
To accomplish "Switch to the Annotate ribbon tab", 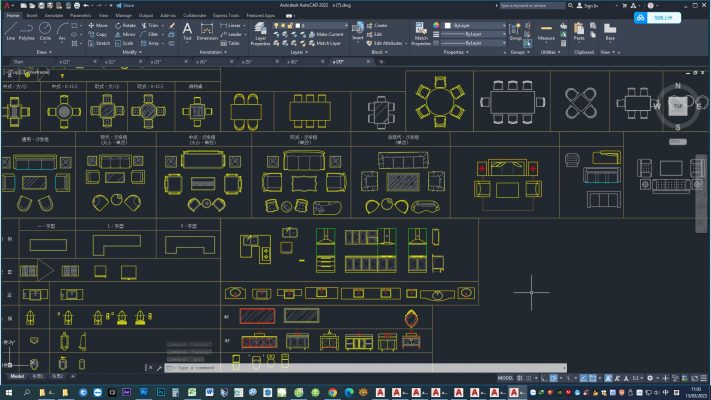I will (x=54, y=16).
